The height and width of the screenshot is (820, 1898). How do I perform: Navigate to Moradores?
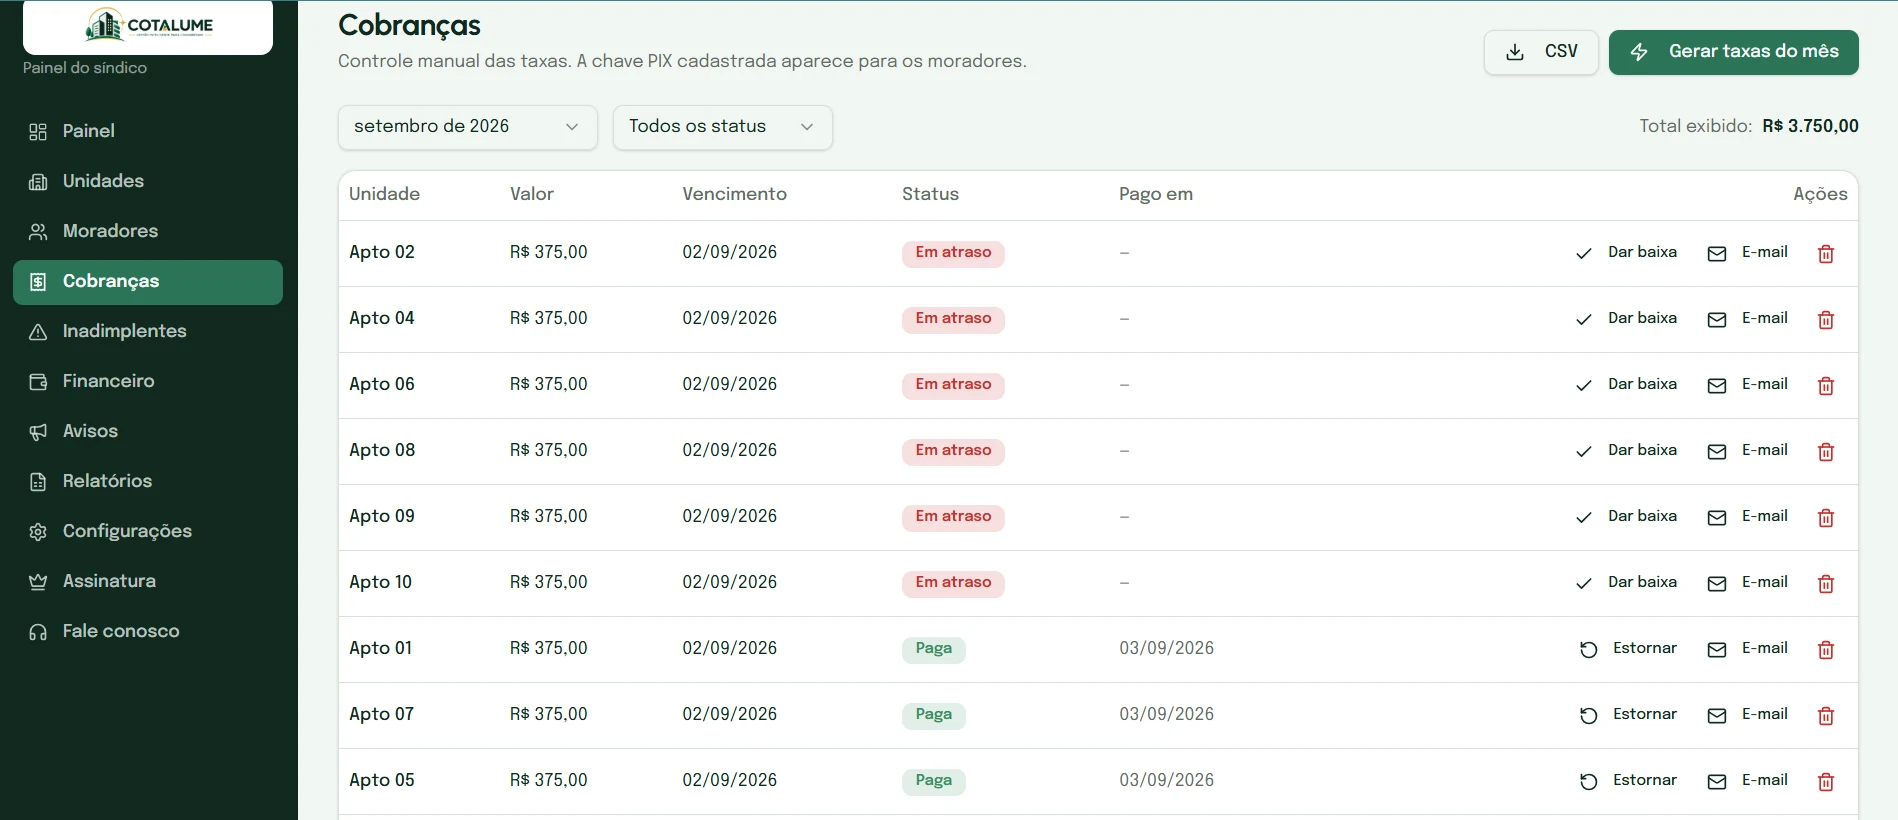point(148,231)
